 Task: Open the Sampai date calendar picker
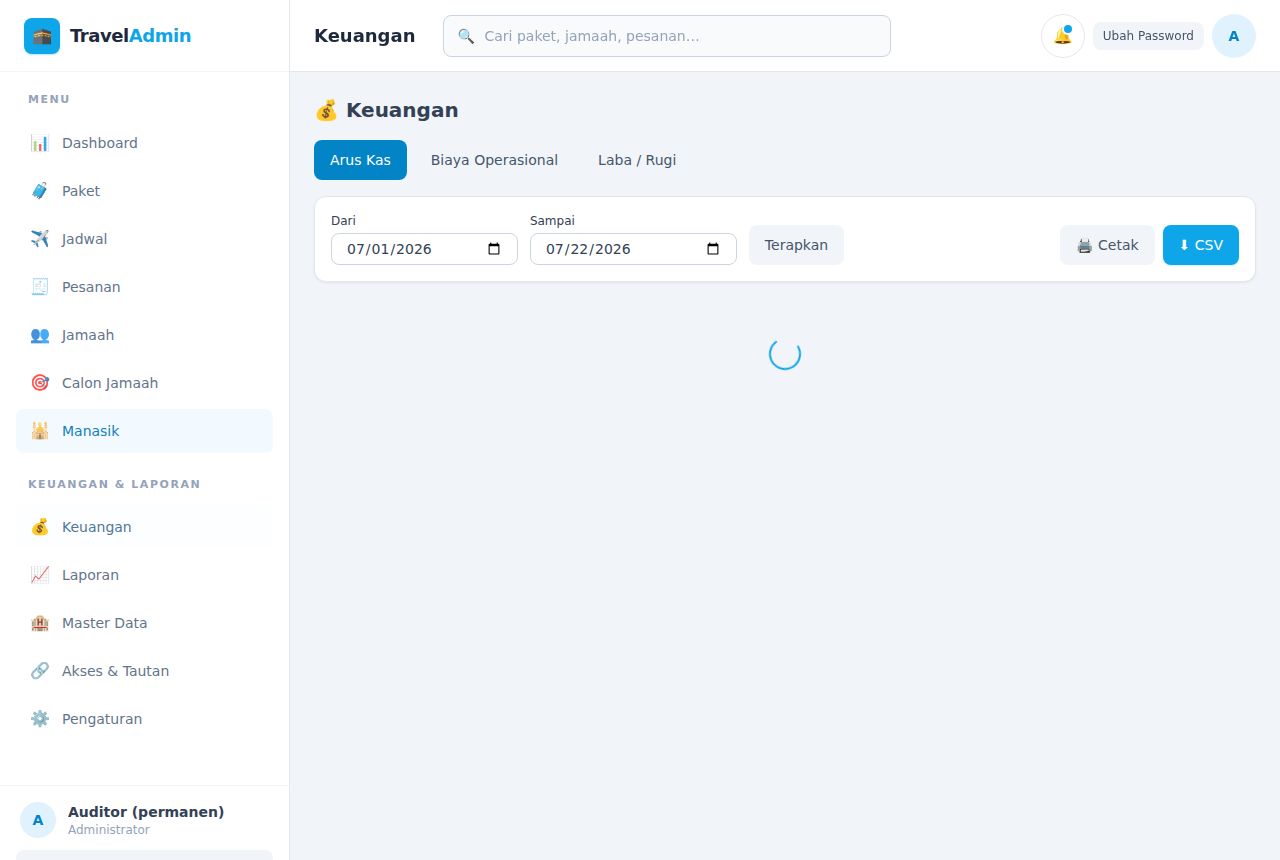713,249
